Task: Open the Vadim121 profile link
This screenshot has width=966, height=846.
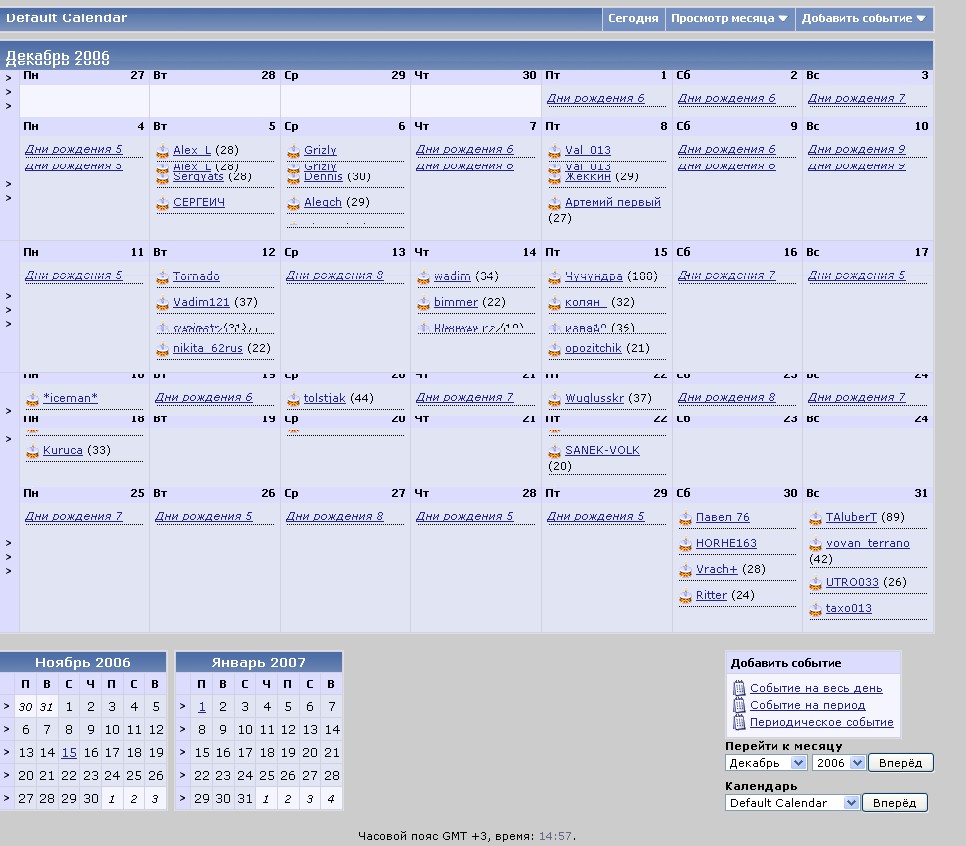Action: pyautogui.click(x=201, y=302)
